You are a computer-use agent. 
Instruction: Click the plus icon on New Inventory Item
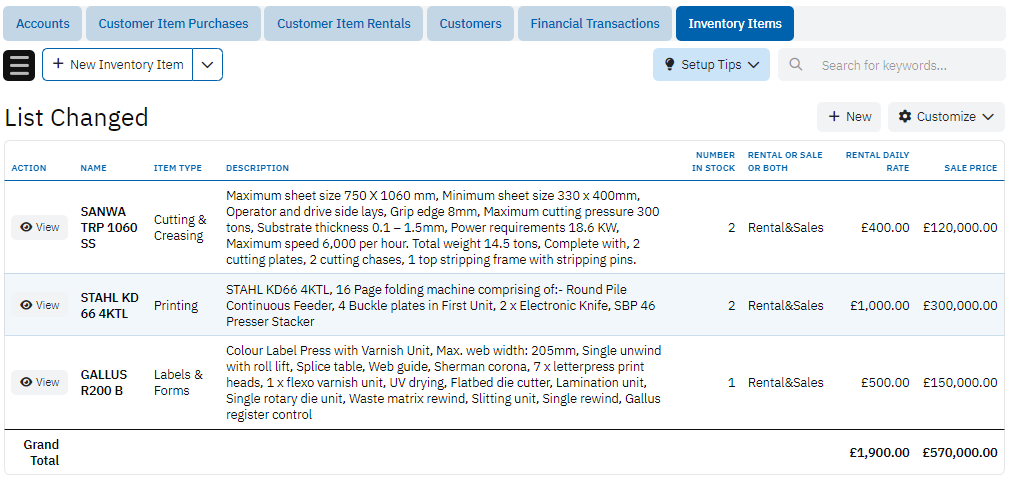point(58,65)
